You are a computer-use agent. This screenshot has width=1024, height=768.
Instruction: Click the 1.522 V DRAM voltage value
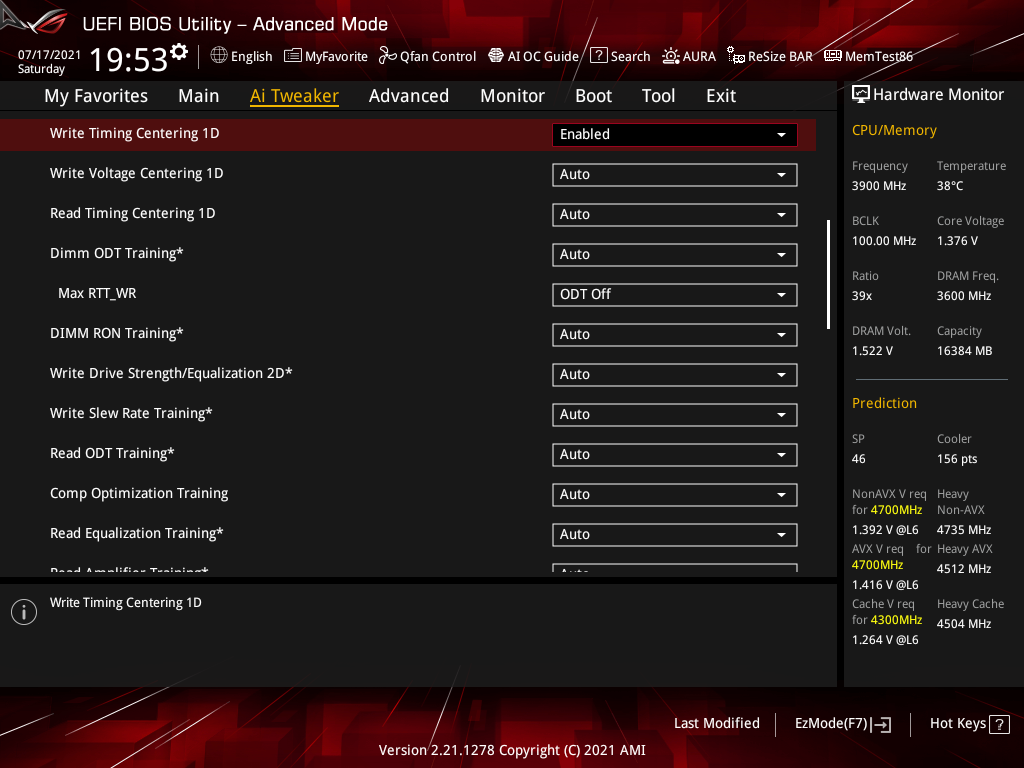click(872, 351)
